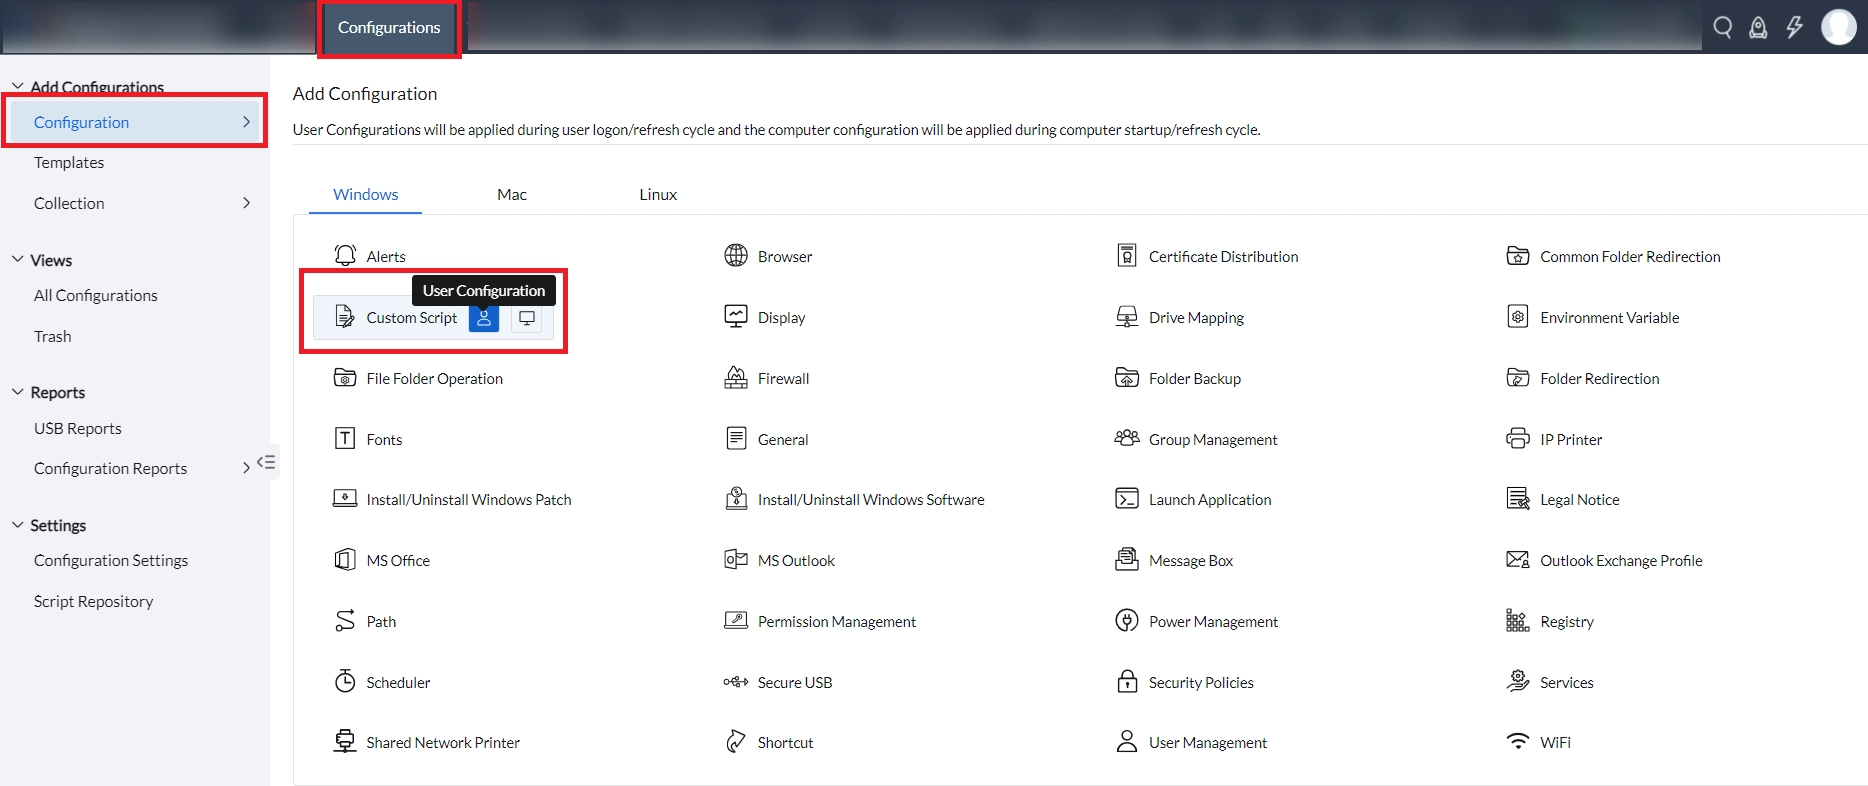Image resolution: width=1868 pixels, height=786 pixels.
Task: Click the Environment Variable icon
Action: coord(1518,317)
